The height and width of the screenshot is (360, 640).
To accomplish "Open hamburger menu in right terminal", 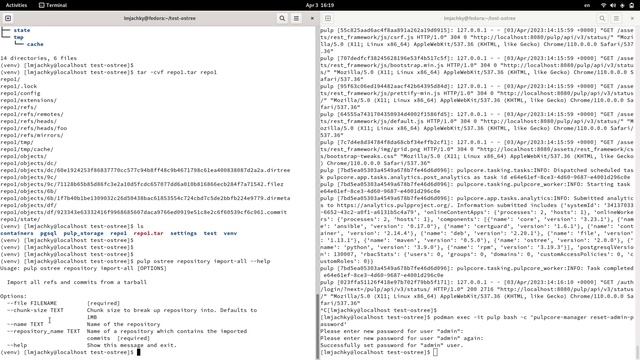I will 616,18.
